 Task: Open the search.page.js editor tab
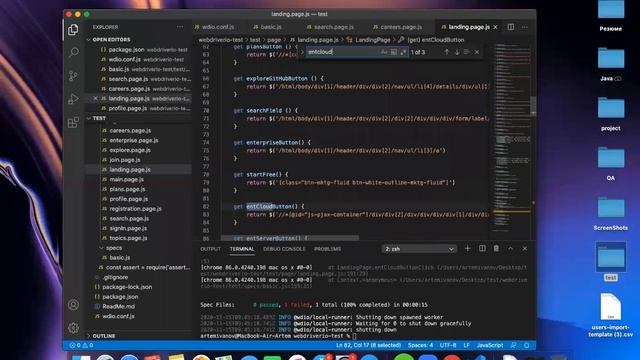[333, 27]
